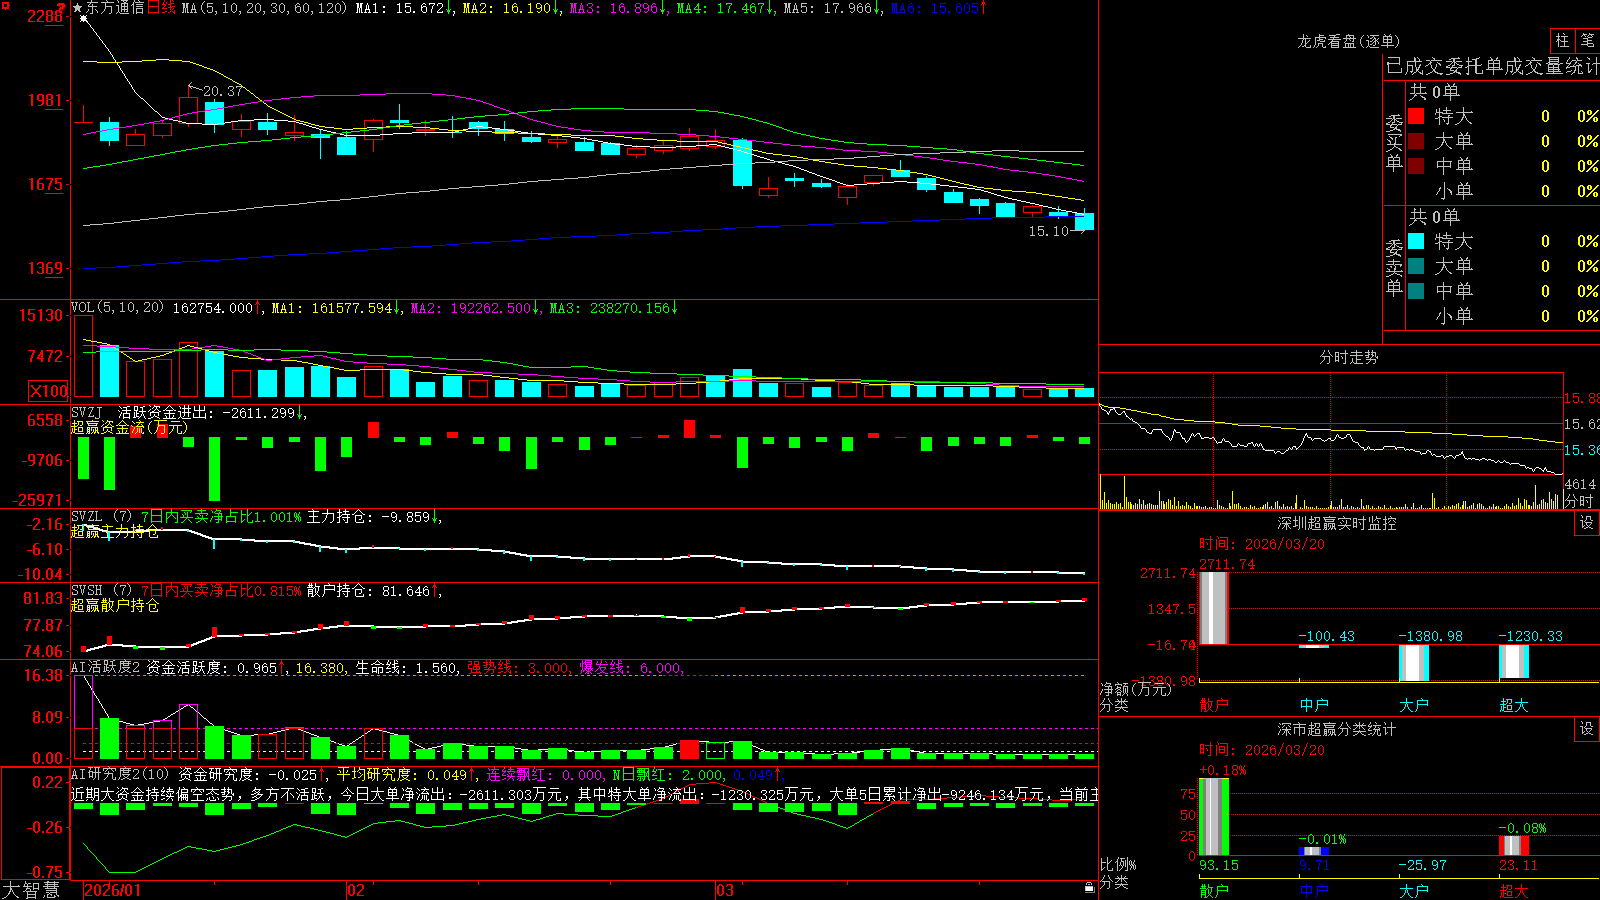
Task: Click the 超赢散户持仓 label
Action: (115, 605)
